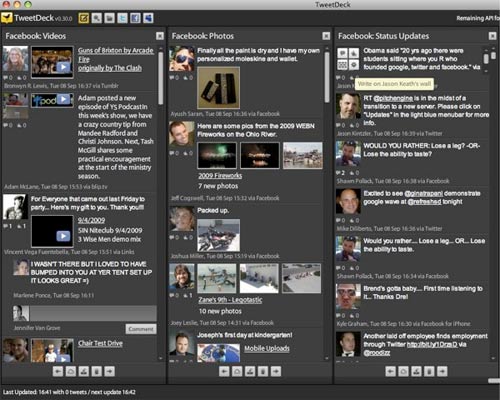This screenshot has height=400, width=500.
Task: Open the Joseph's first day at kindergarten photo
Action: [218, 353]
